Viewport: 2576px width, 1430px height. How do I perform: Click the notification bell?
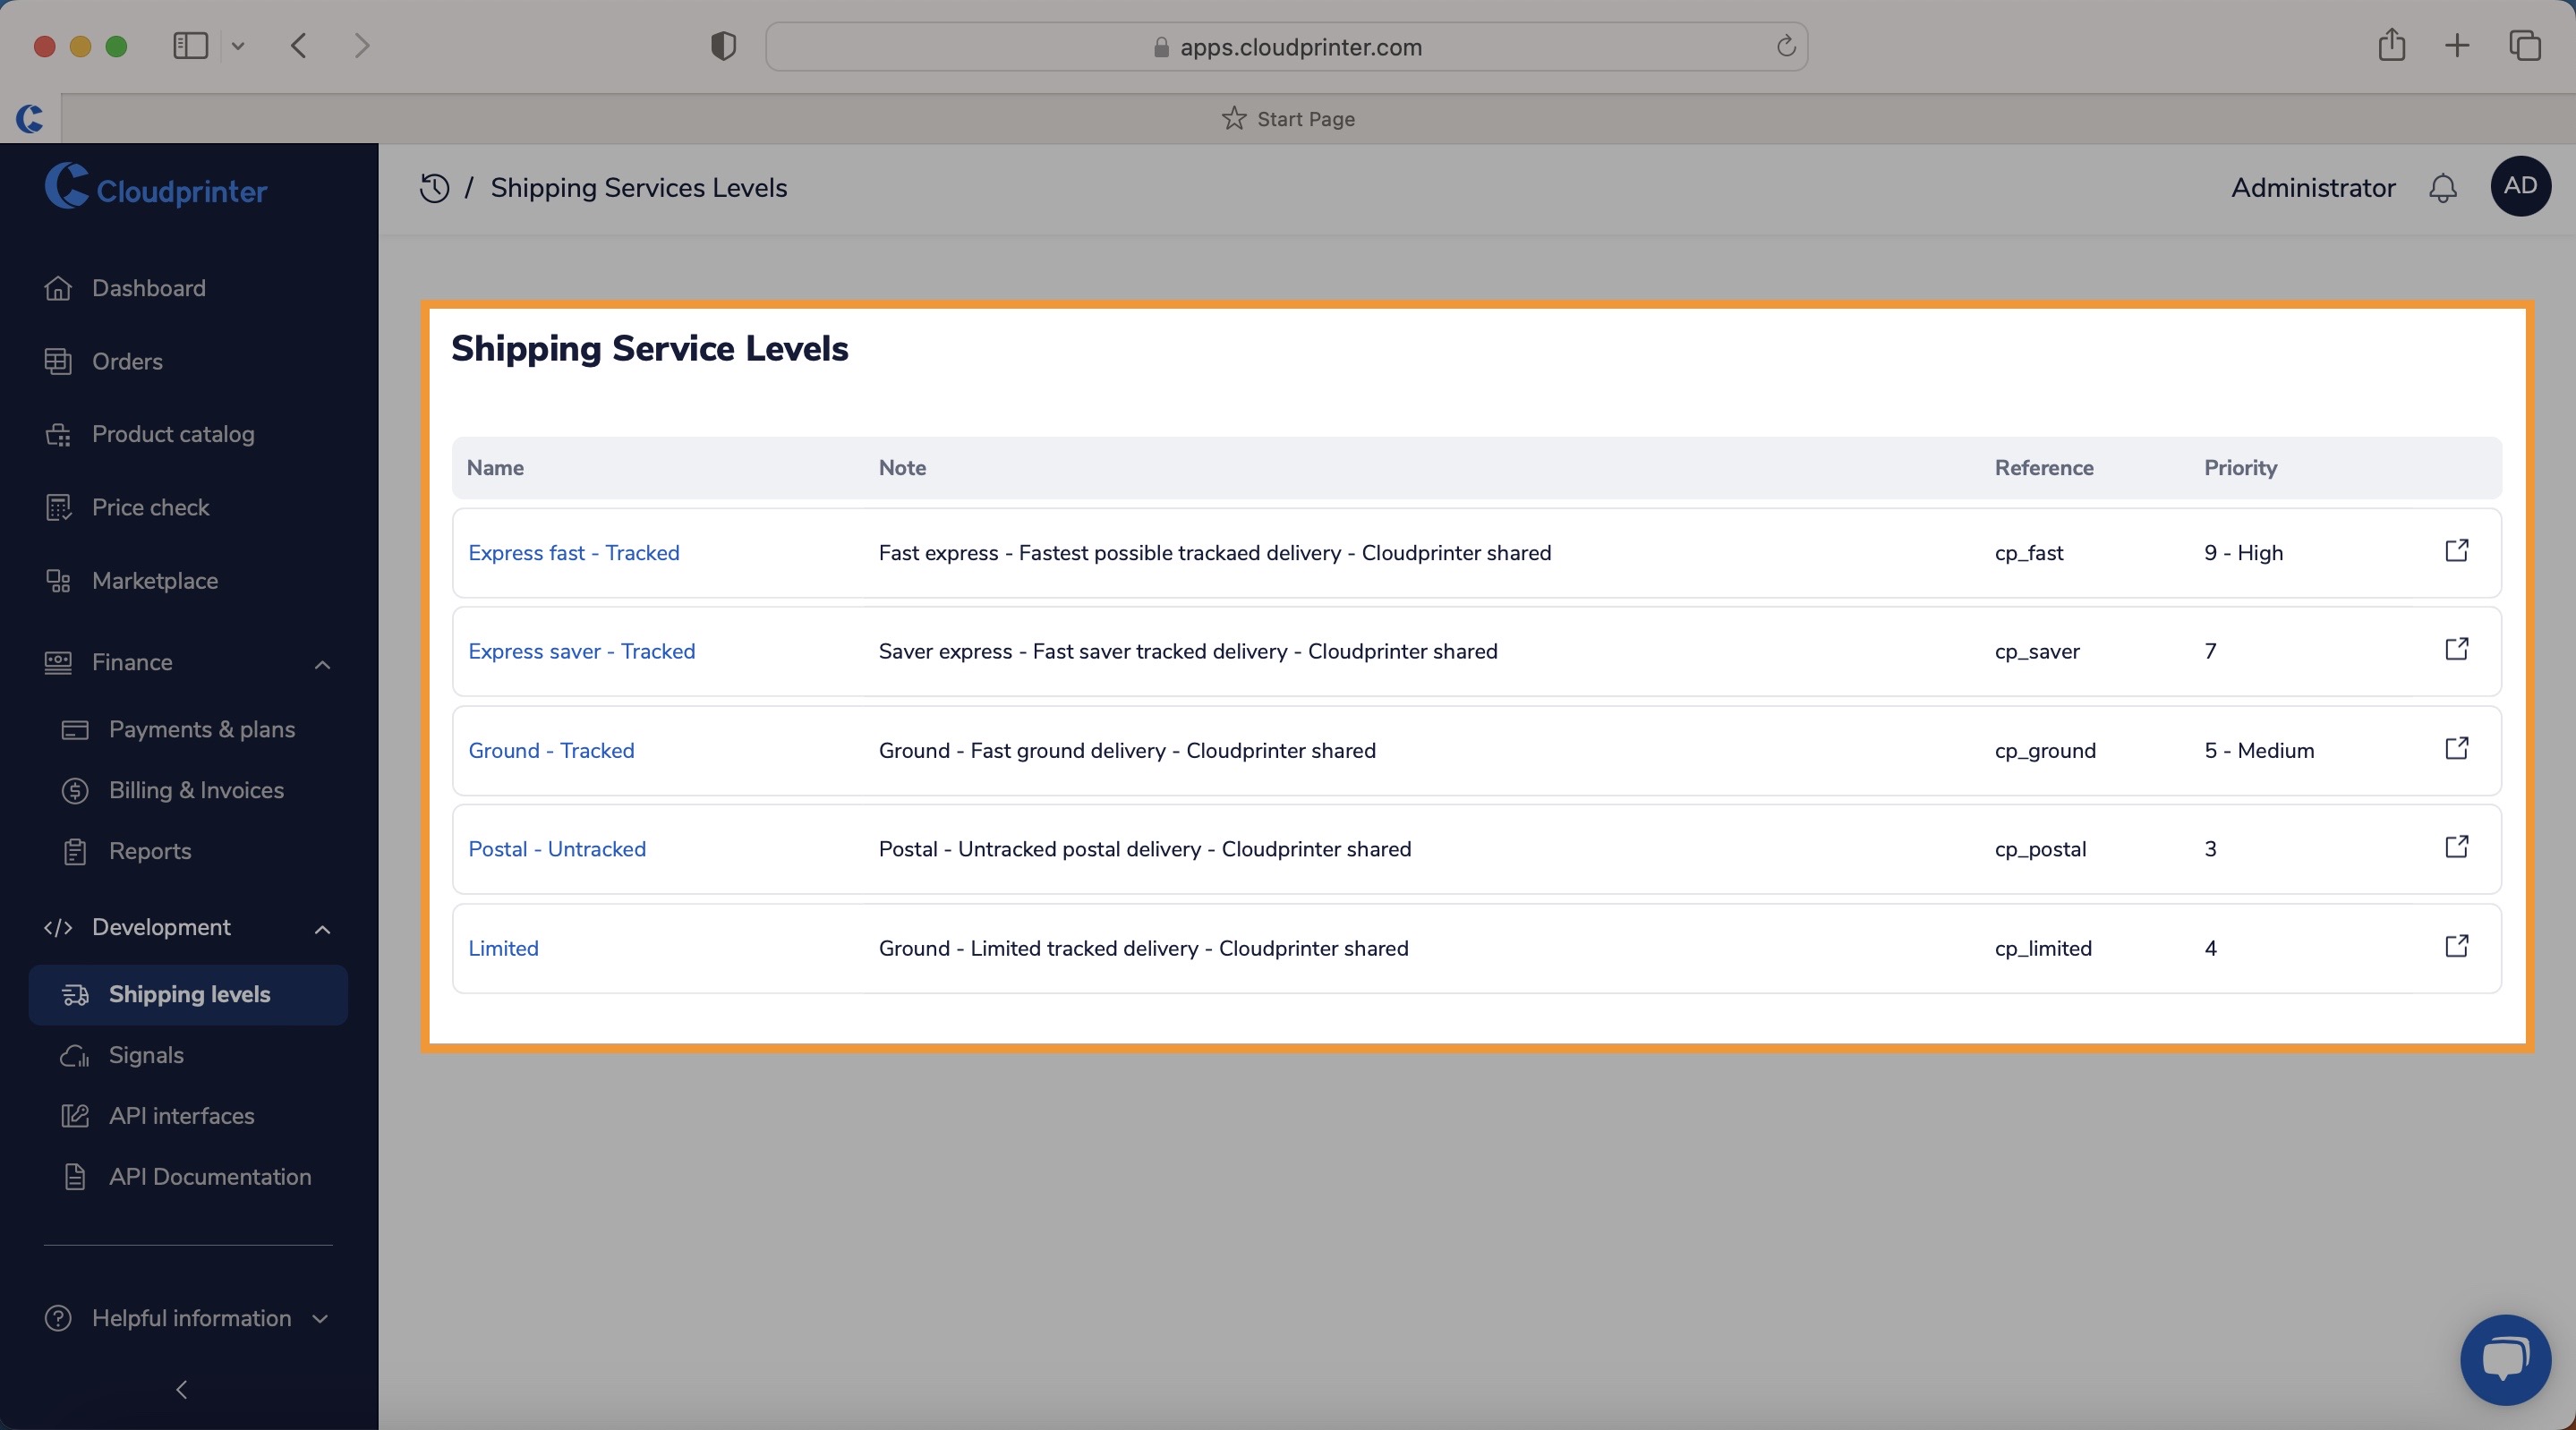tap(2443, 188)
